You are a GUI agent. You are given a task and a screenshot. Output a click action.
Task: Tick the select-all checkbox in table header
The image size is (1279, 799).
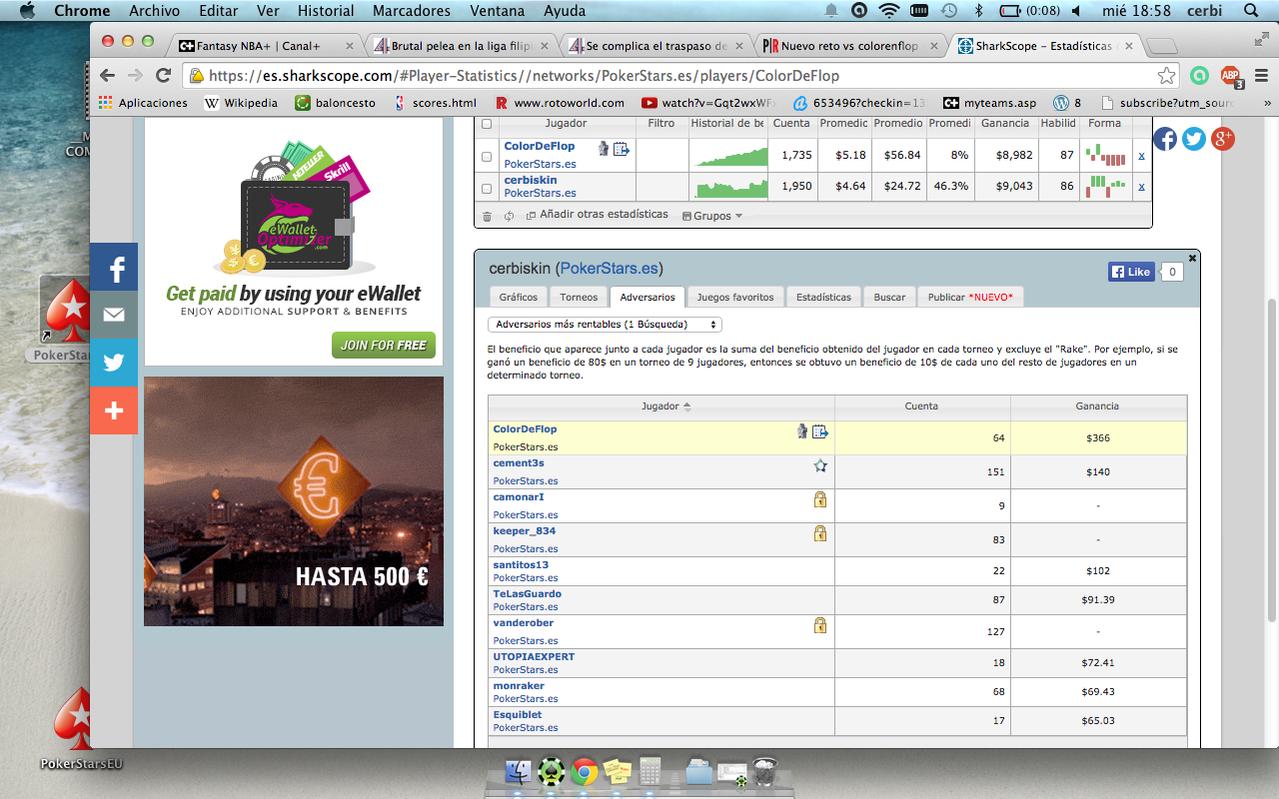tap(487, 124)
